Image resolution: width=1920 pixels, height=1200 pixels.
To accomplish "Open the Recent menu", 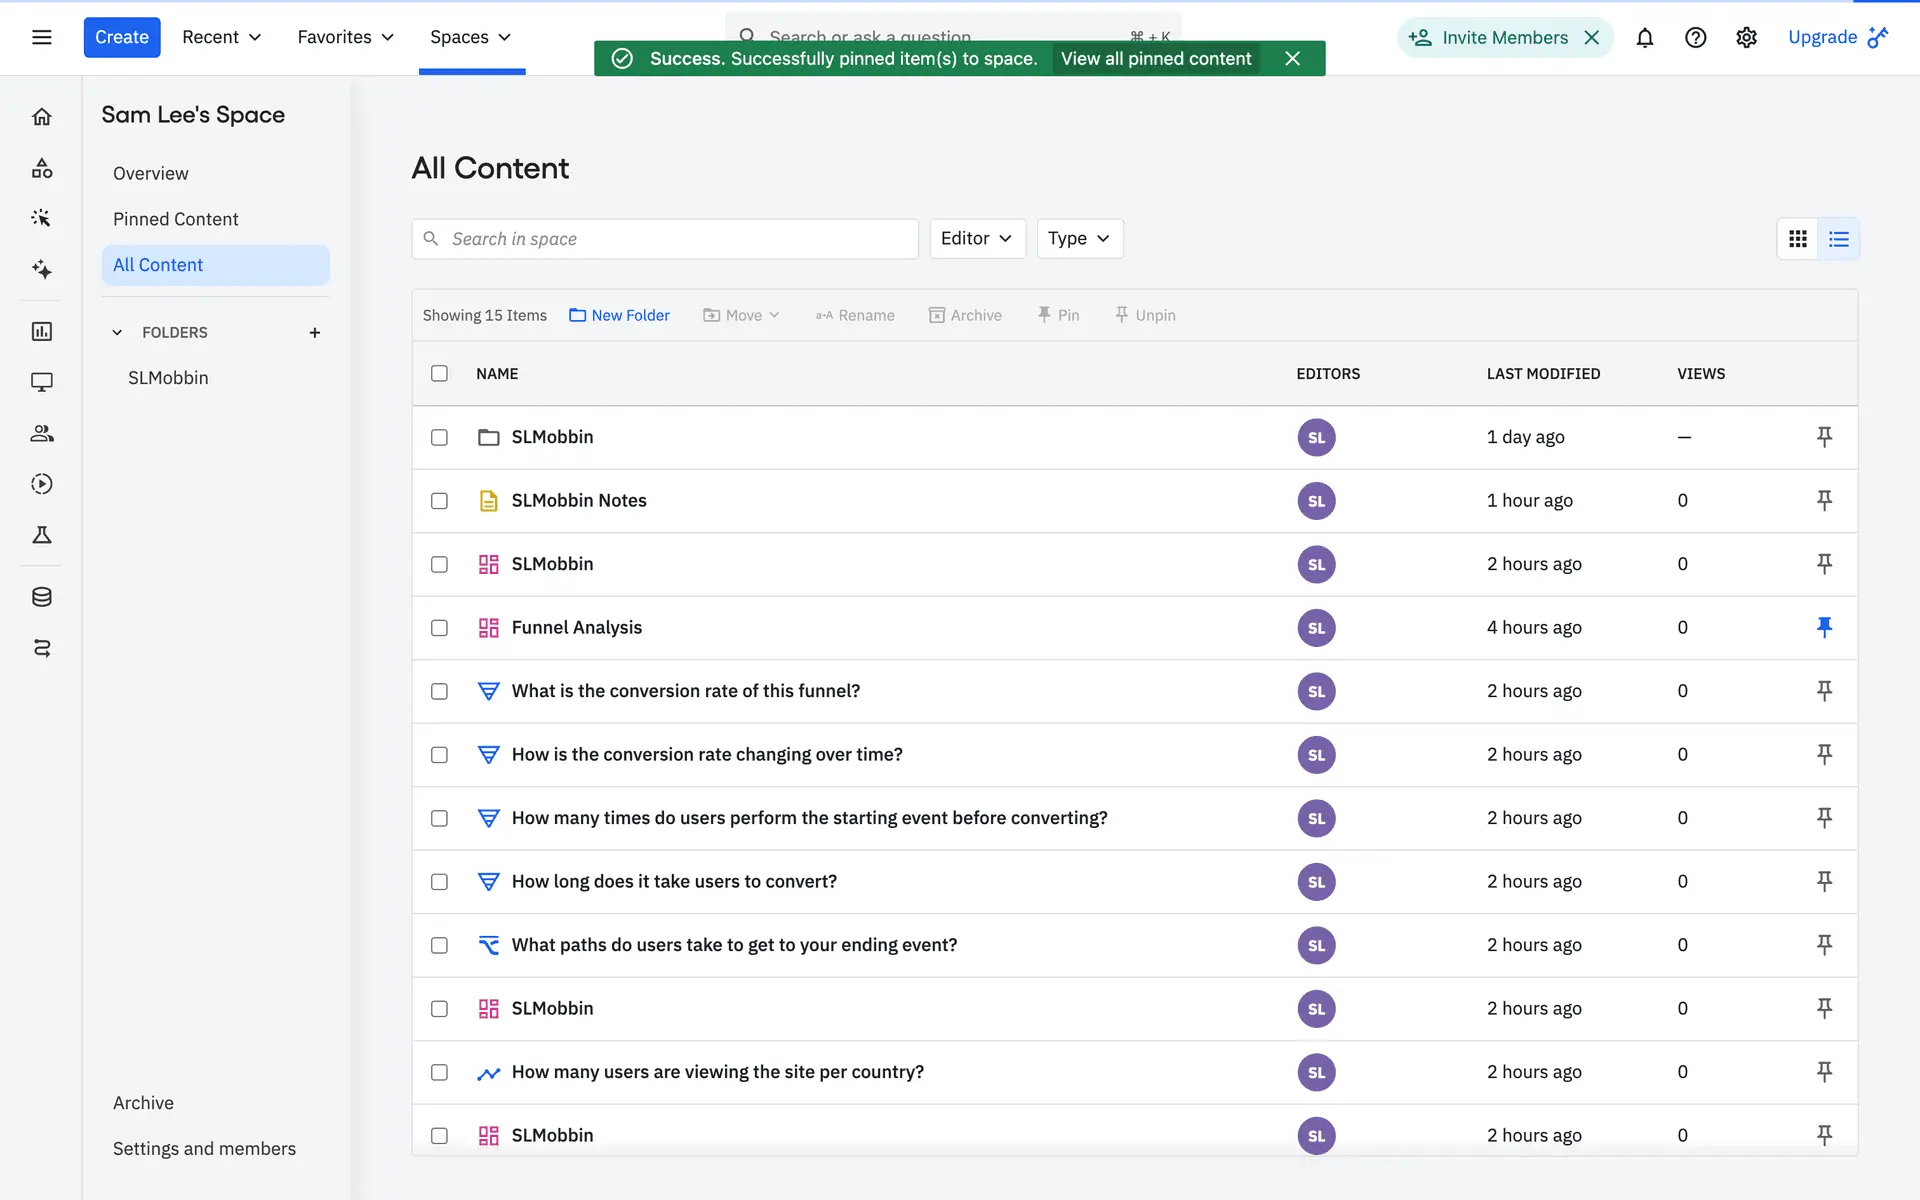I will [x=221, y=38].
